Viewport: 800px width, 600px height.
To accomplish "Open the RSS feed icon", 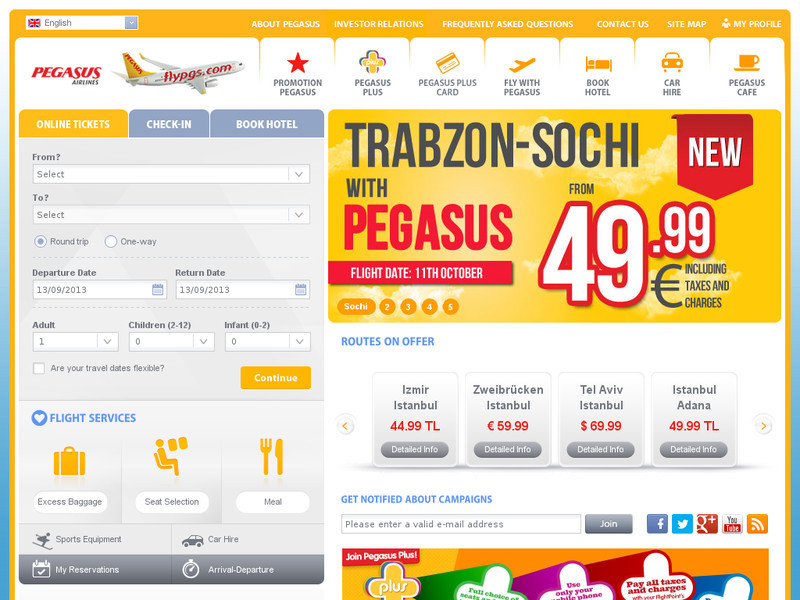I will click(757, 524).
